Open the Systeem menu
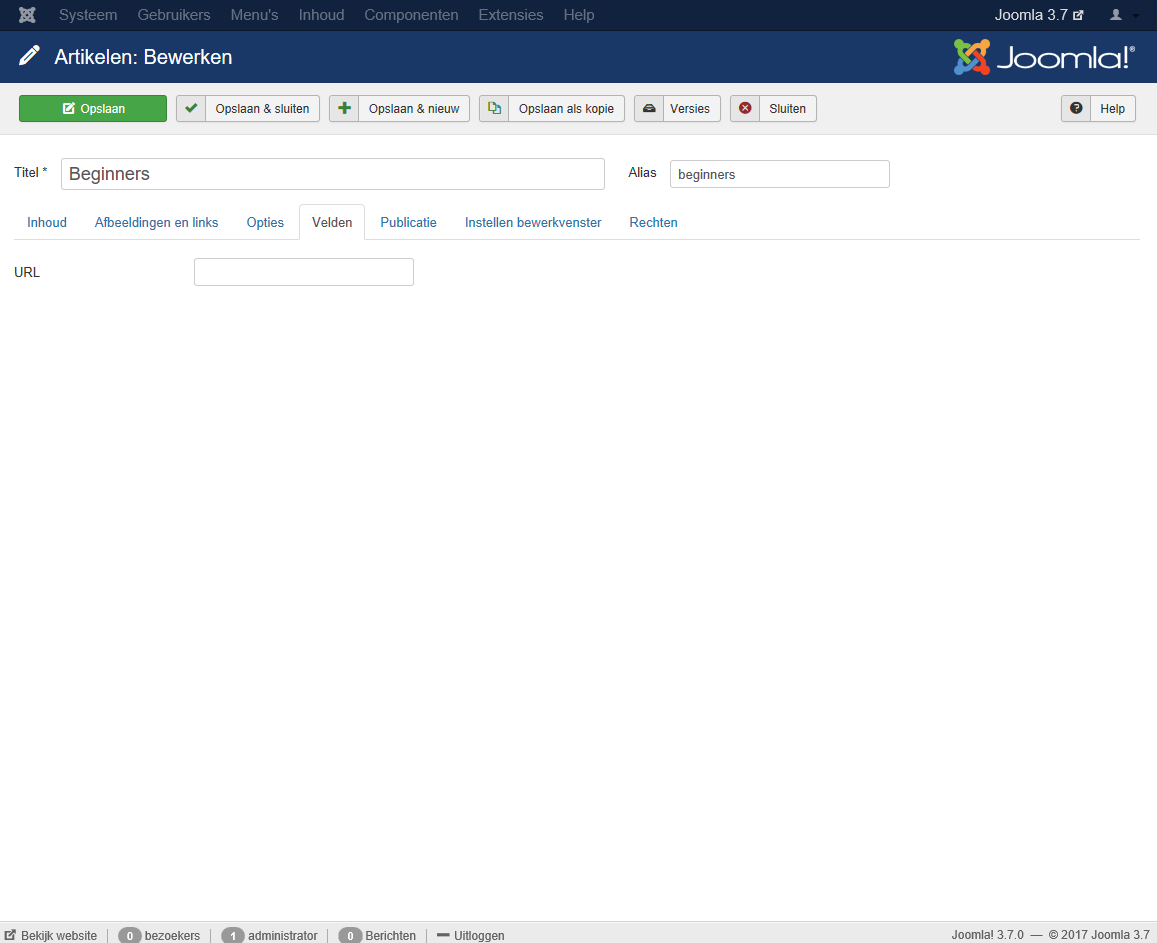The height and width of the screenshot is (943, 1157). tap(88, 15)
